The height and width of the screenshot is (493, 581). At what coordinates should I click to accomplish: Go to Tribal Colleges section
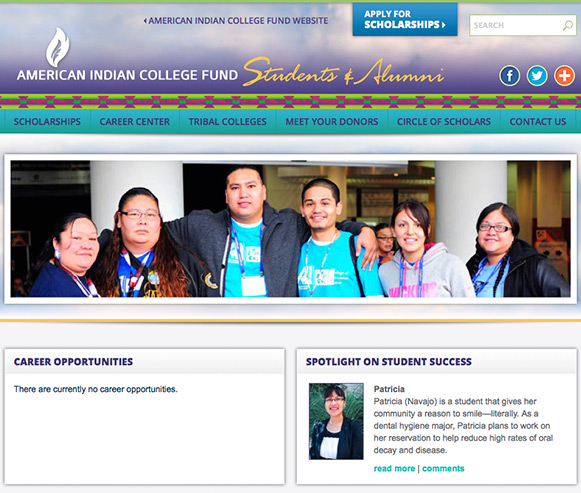point(228,121)
